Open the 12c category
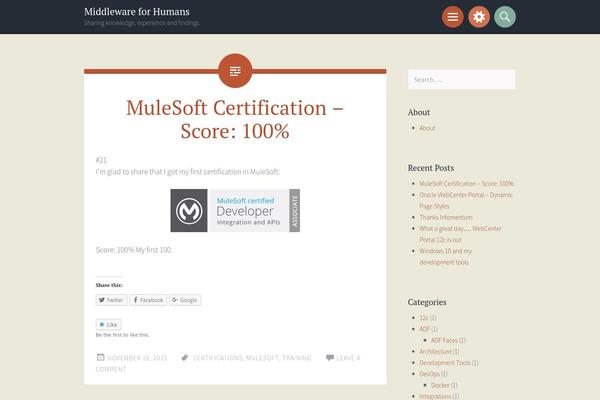Screen dimensions: 600x400 coord(424,318)
